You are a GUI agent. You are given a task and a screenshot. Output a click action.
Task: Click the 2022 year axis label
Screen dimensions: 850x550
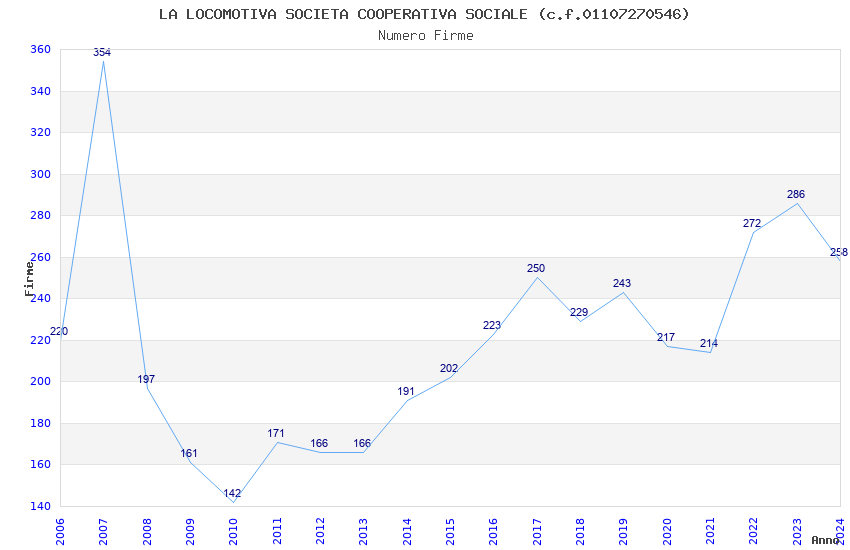pos(754,531)
